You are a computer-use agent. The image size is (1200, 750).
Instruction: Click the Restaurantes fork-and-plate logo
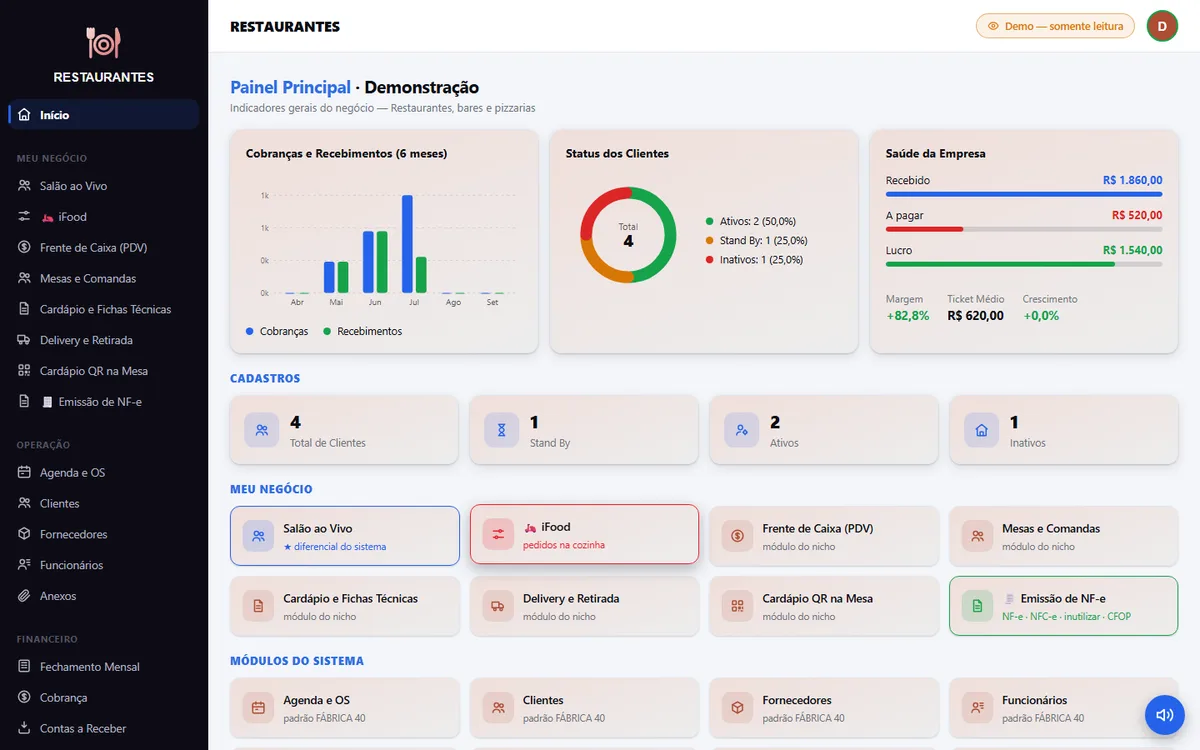click(103, 42)
